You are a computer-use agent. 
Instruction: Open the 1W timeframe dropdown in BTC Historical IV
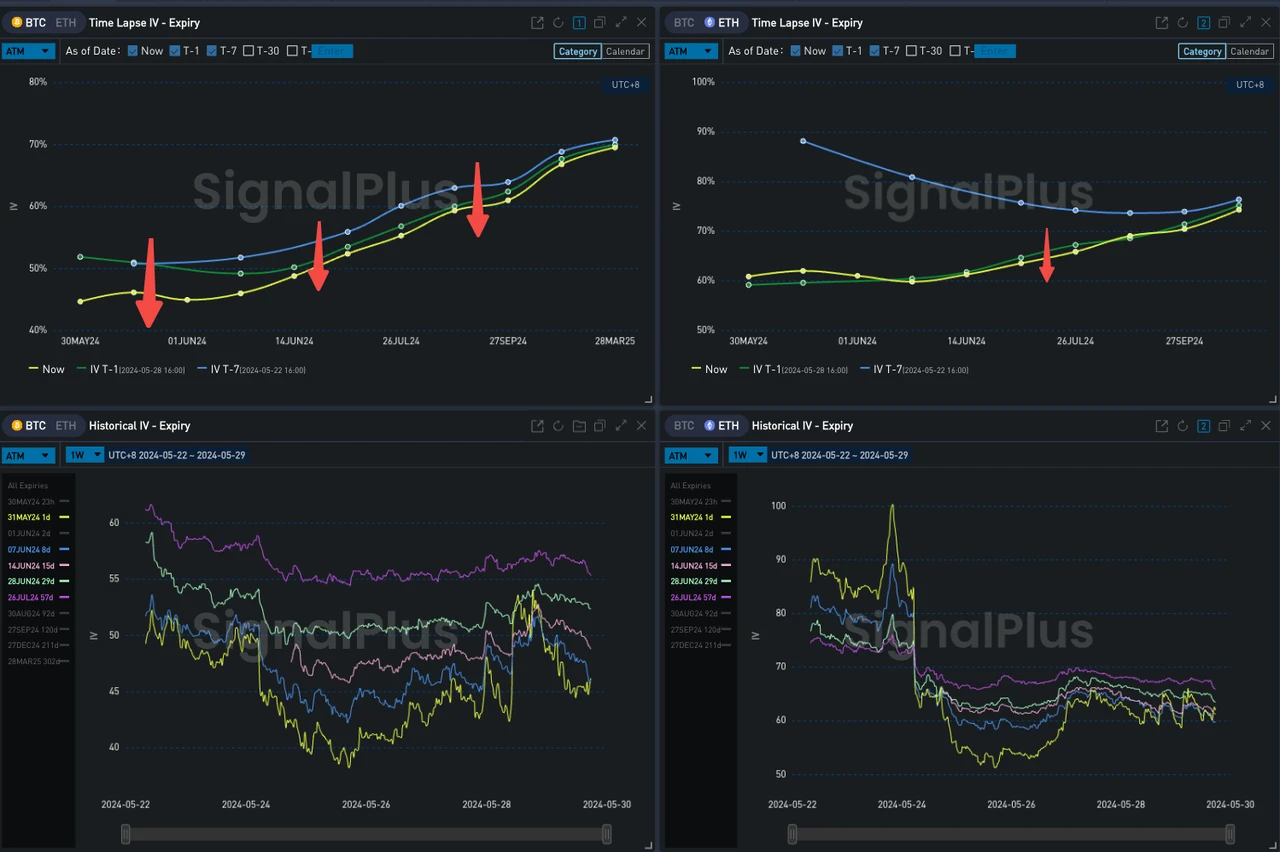85,455
